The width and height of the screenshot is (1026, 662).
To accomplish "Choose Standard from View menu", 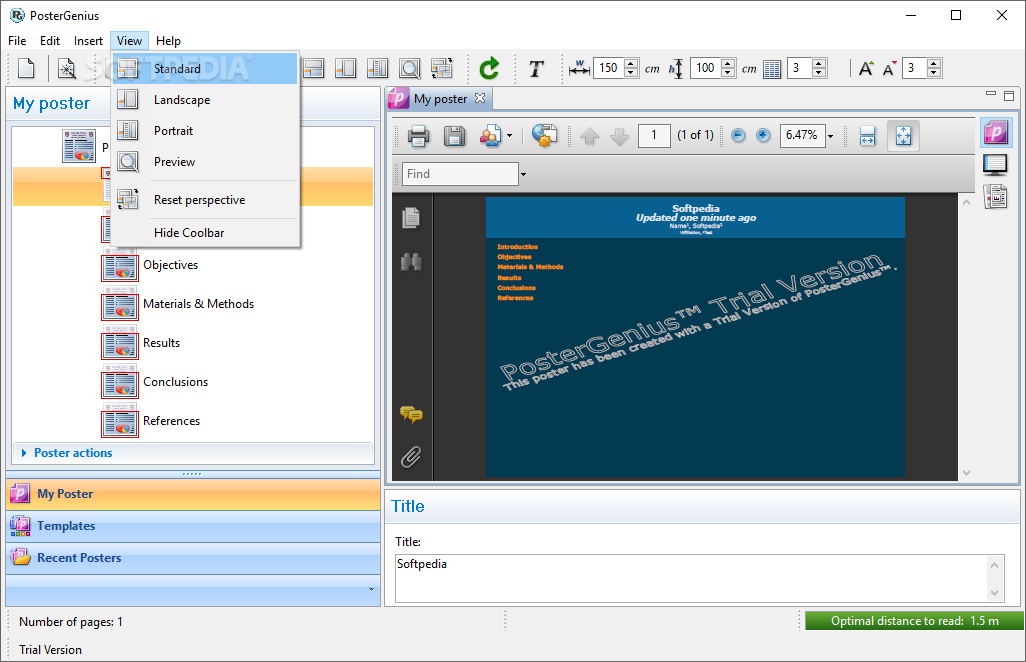I will tap(205, 69).
